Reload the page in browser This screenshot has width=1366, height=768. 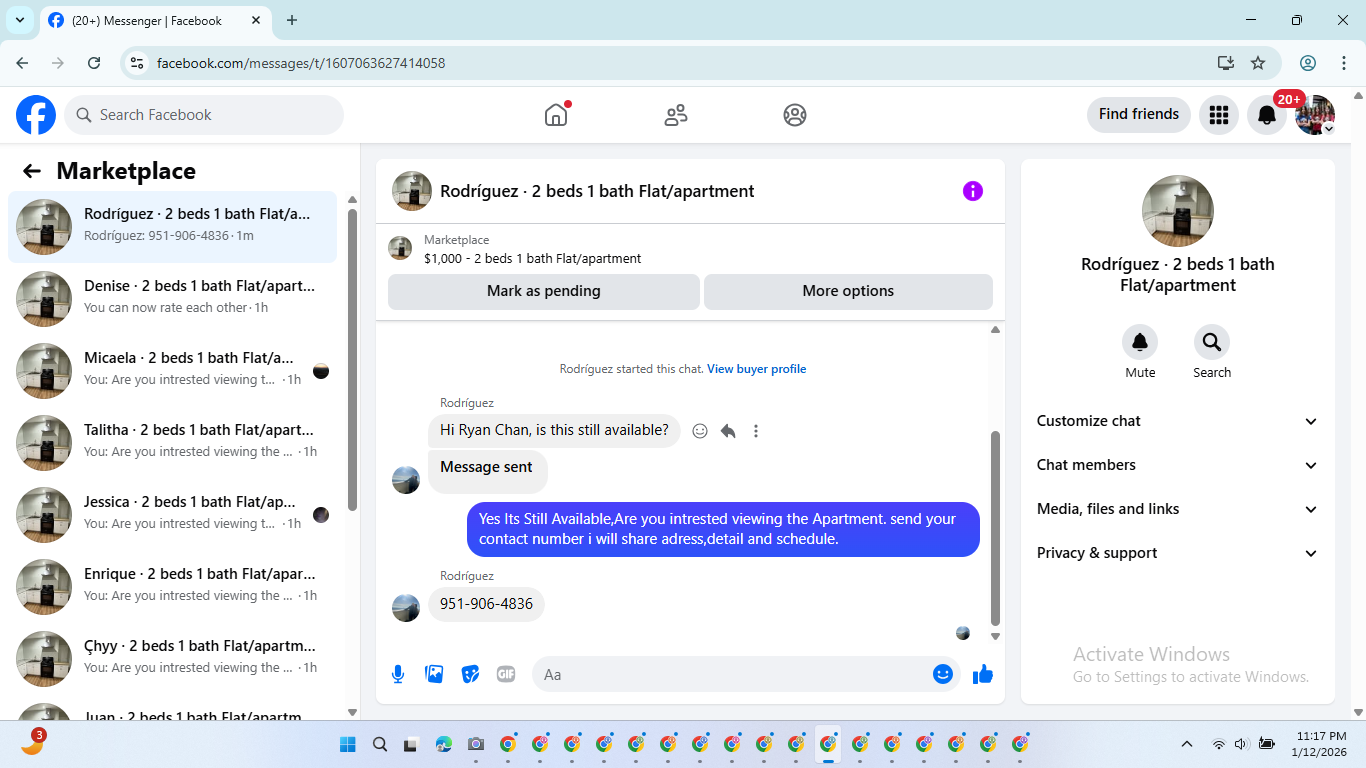[94, 63]
